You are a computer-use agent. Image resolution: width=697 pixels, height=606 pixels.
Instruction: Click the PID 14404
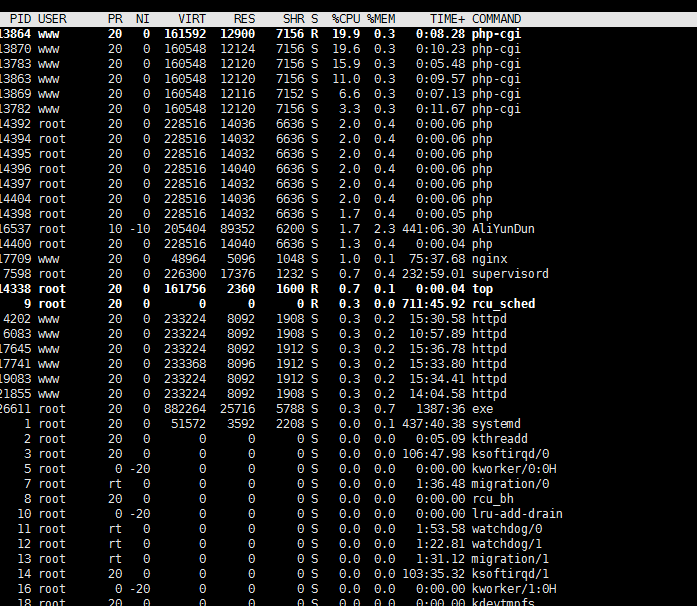click(x=16, y=199)
